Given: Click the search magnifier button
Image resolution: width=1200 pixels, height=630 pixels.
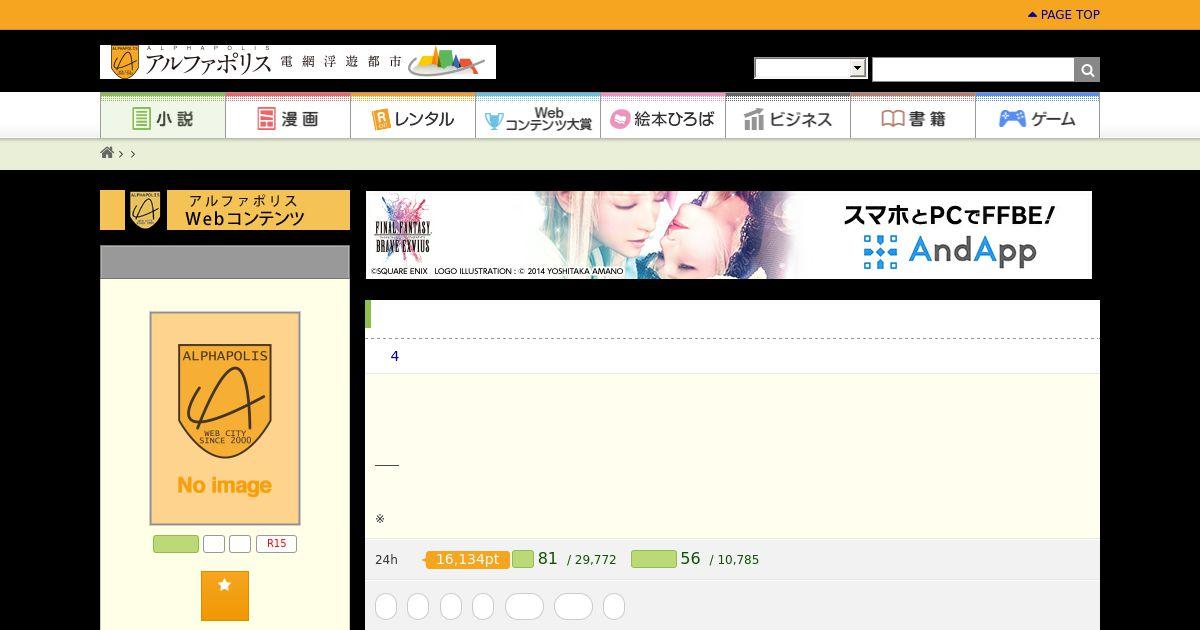Looking at the screenshot, I should point(1087,69).
